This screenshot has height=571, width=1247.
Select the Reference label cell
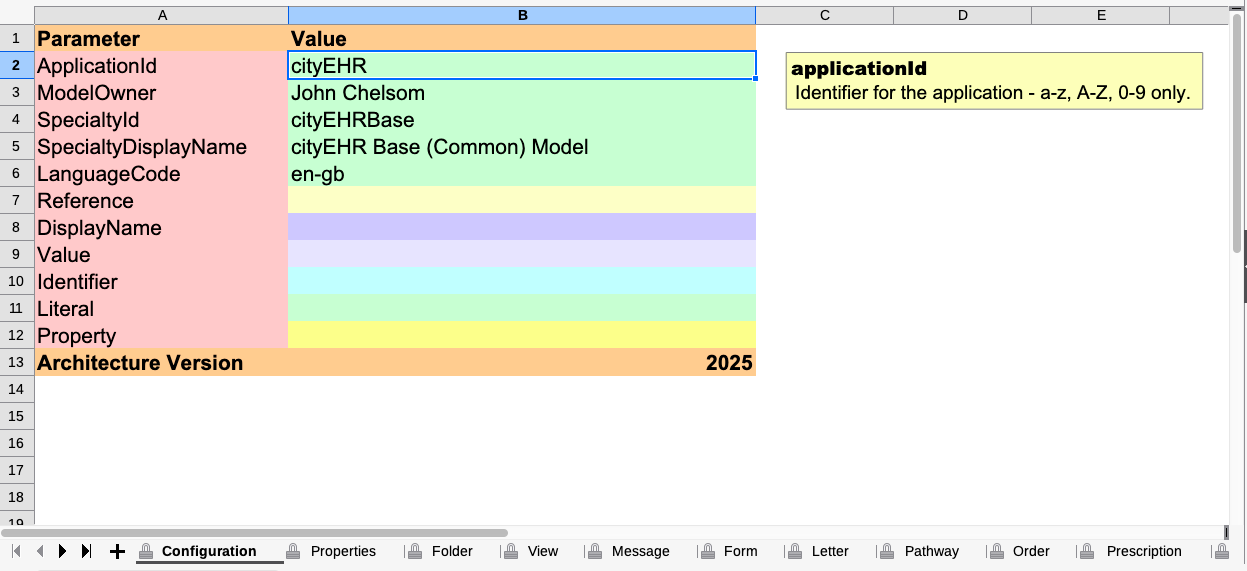[162, 201]
